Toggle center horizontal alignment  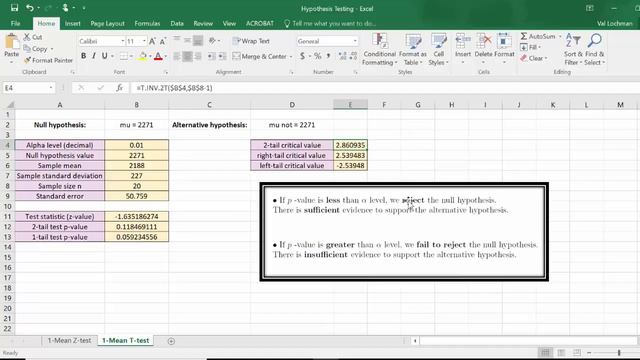coord(187,56)
